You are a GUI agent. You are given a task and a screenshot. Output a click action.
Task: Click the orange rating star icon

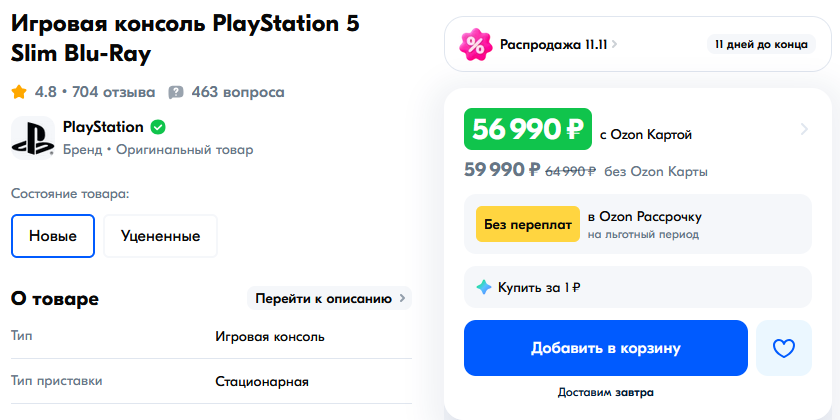[19, 93]
